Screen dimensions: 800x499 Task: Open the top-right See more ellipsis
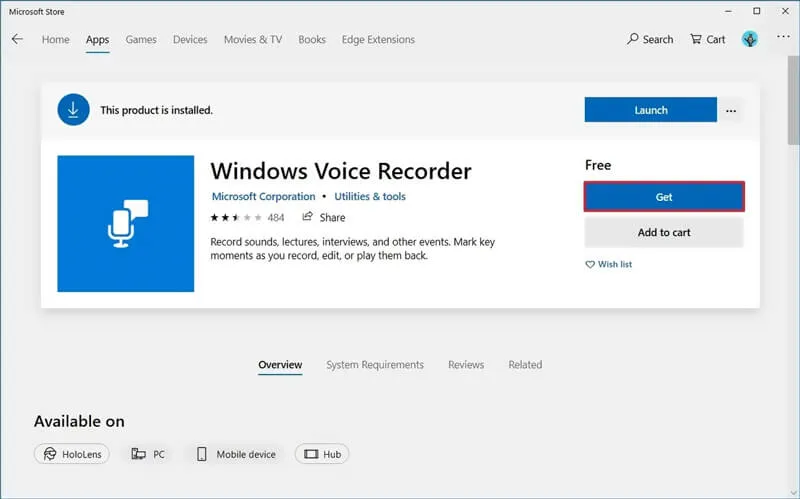point(783,39)
